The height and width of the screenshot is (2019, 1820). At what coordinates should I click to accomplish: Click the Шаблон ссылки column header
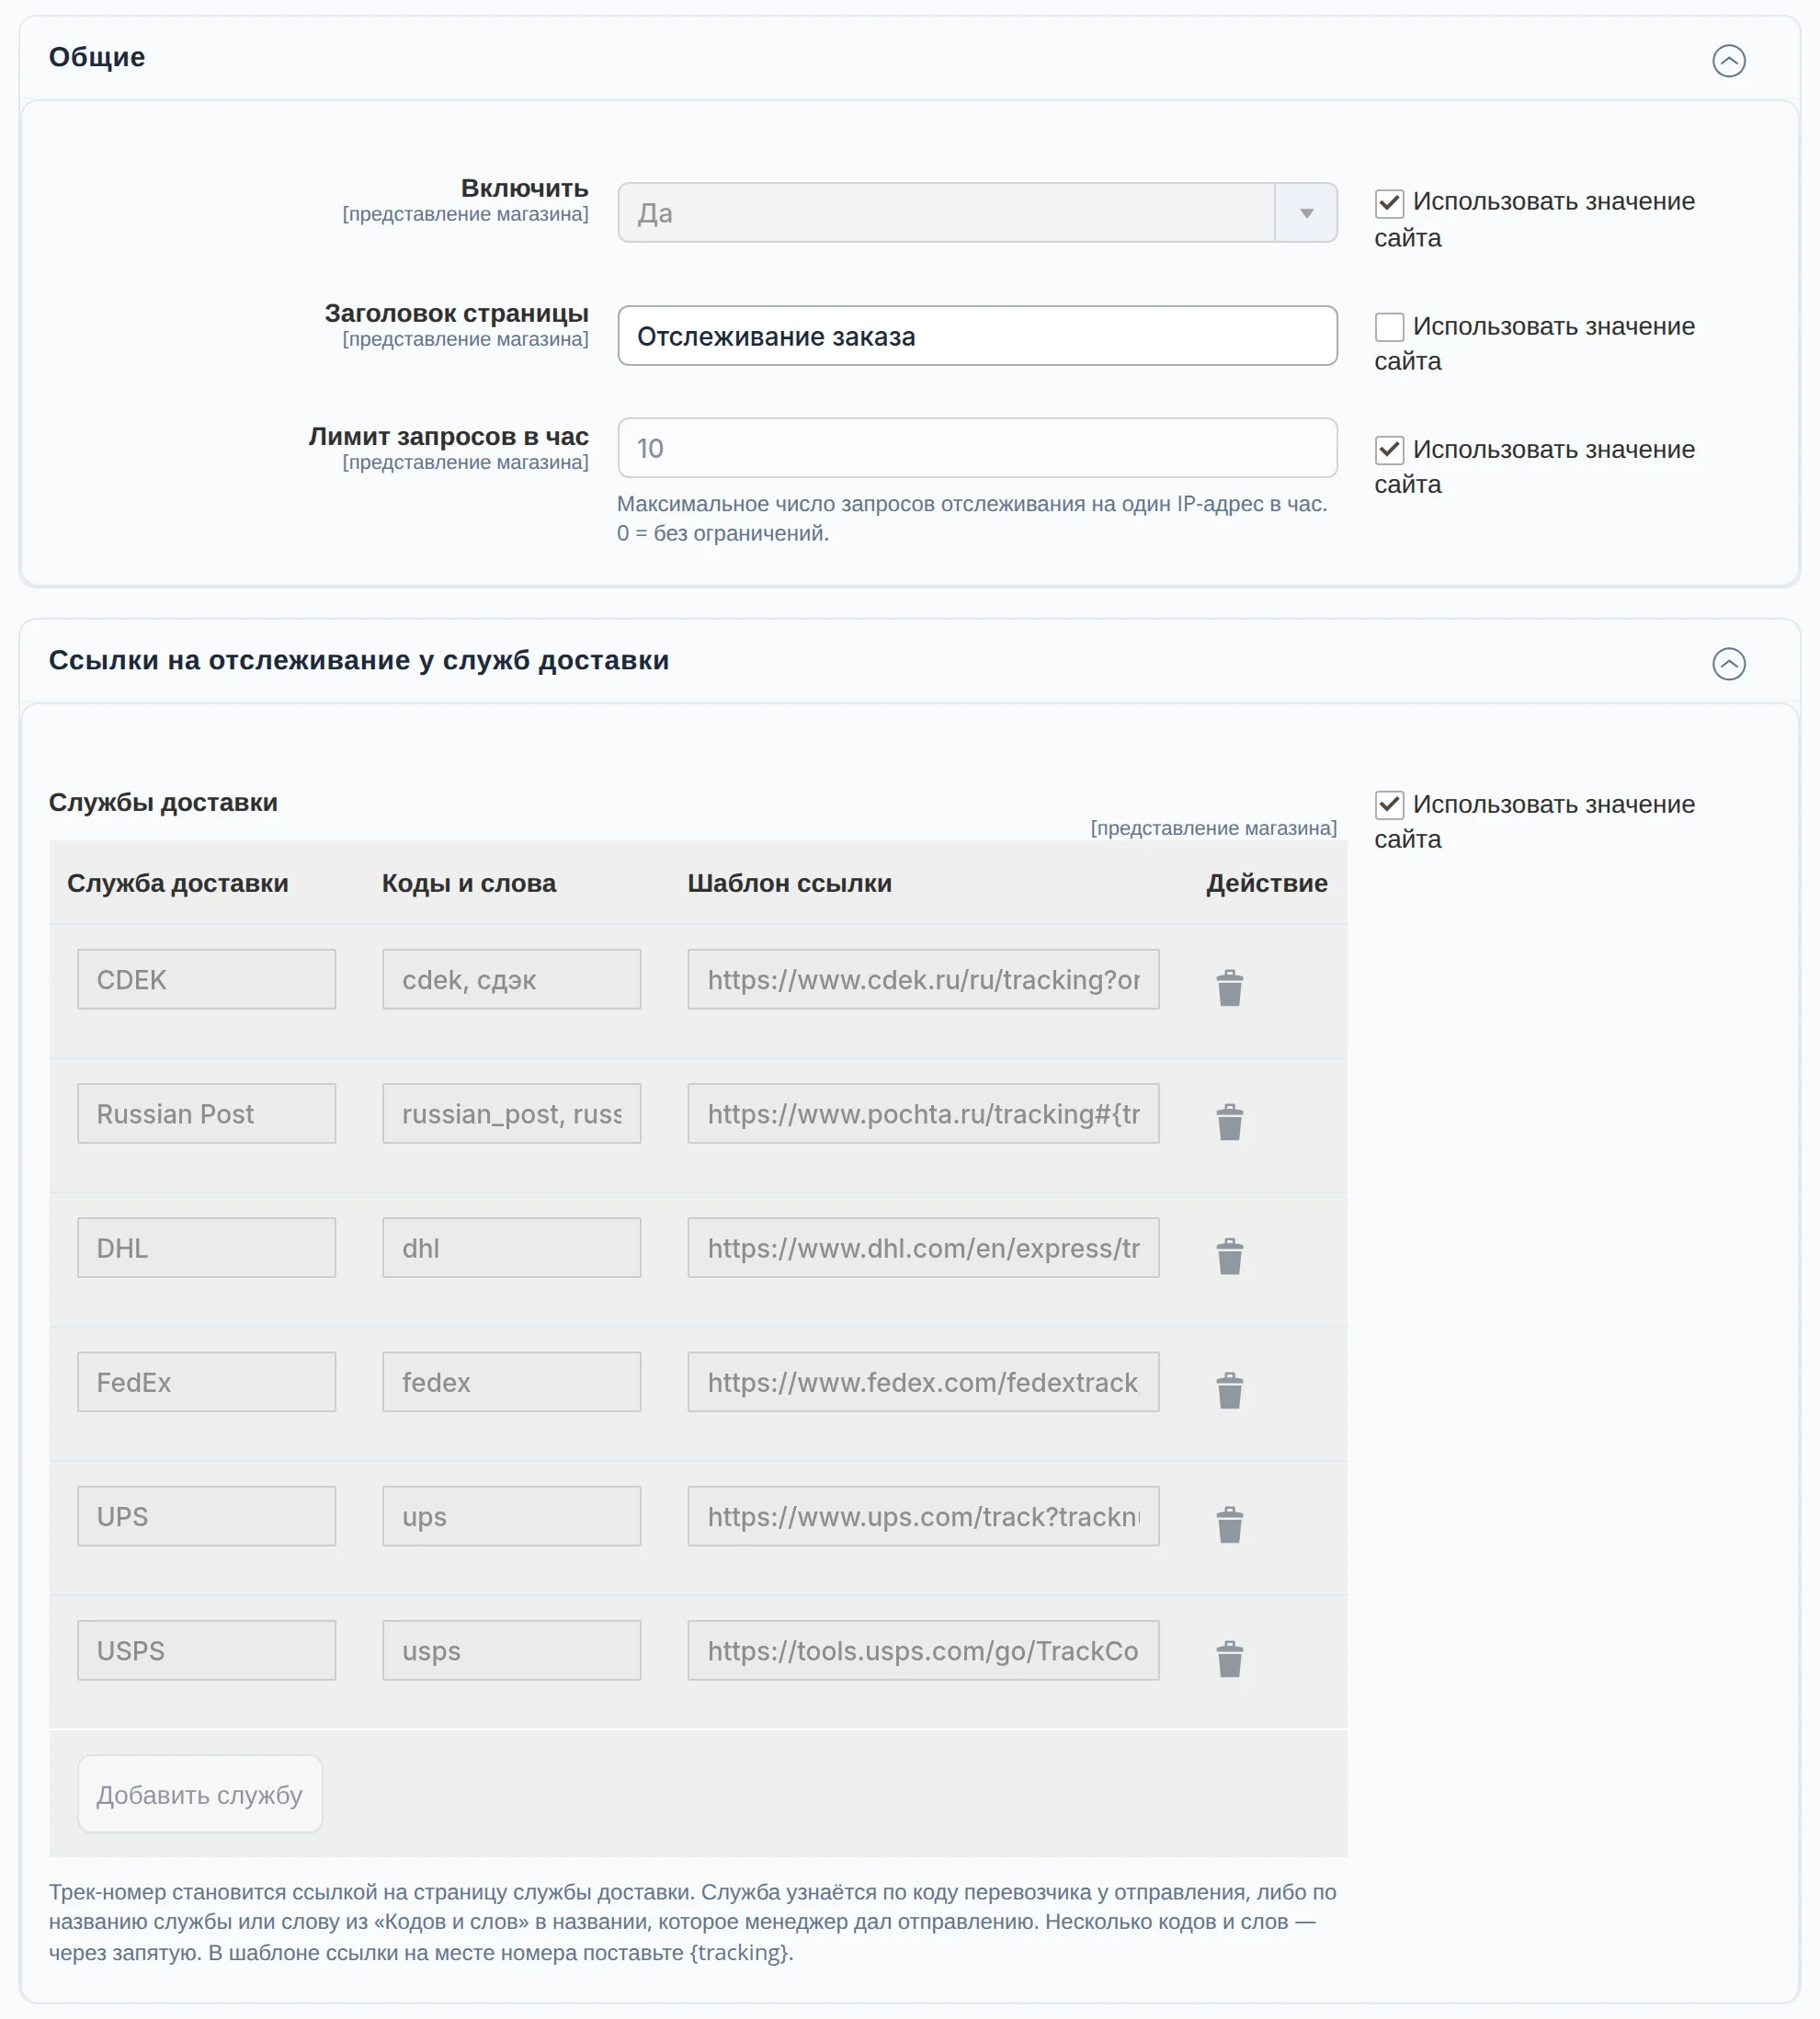pyautogui.click(x=789, y=883)
